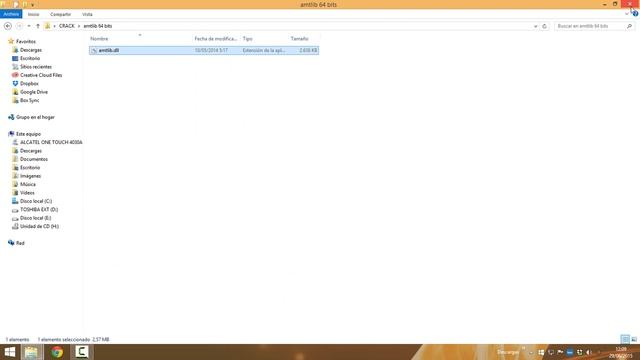Refresh the amtlib 64 bits folder
Viewport: 640px width, 360px height.
[x=544, y=26]
